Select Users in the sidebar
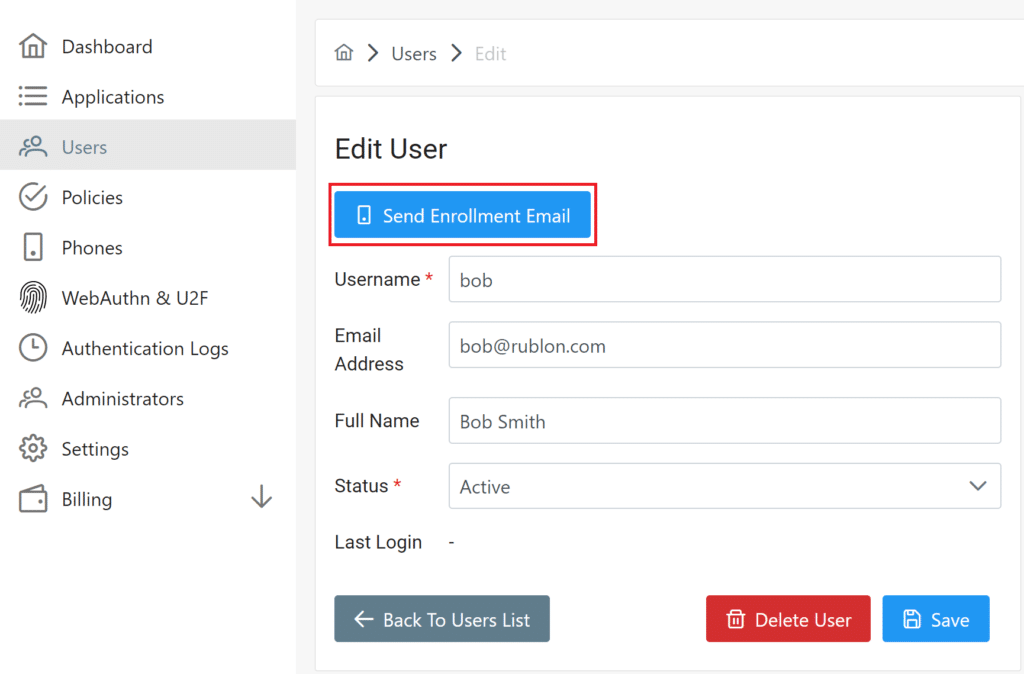1024x674 pixels. pos(84,147)
